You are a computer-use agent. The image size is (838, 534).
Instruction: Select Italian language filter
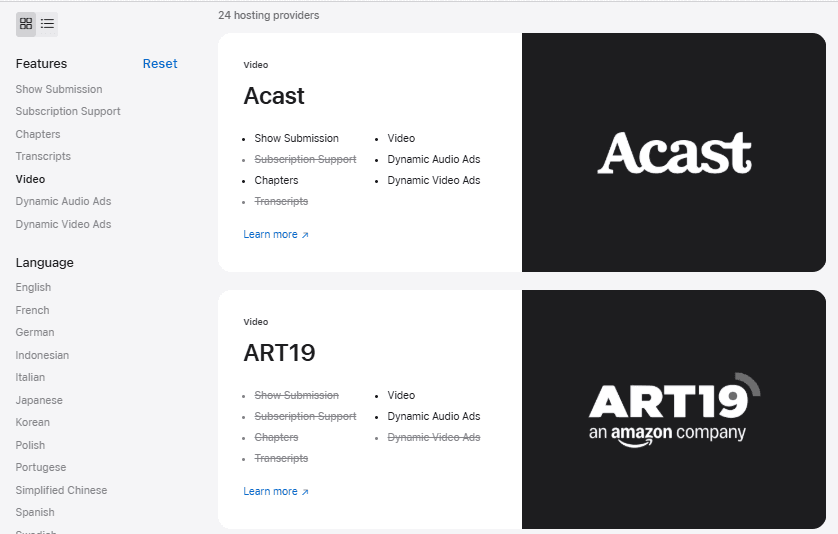point(30,377)
